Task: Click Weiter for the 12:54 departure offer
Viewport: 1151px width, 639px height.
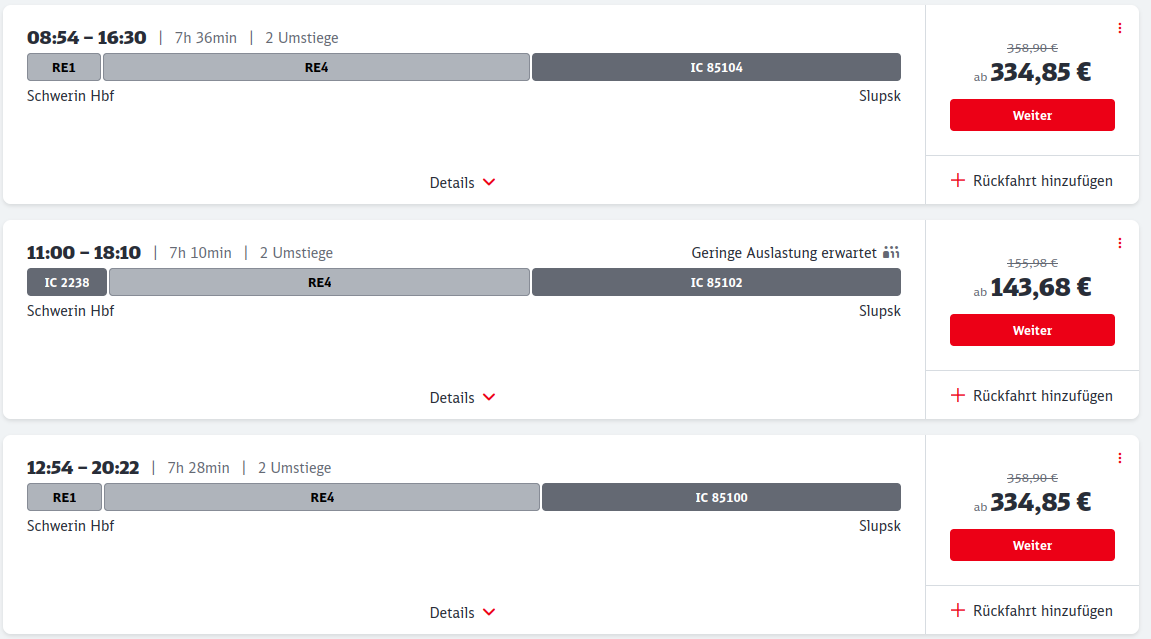Action: pyautogui.click(x=1032, y=545)
